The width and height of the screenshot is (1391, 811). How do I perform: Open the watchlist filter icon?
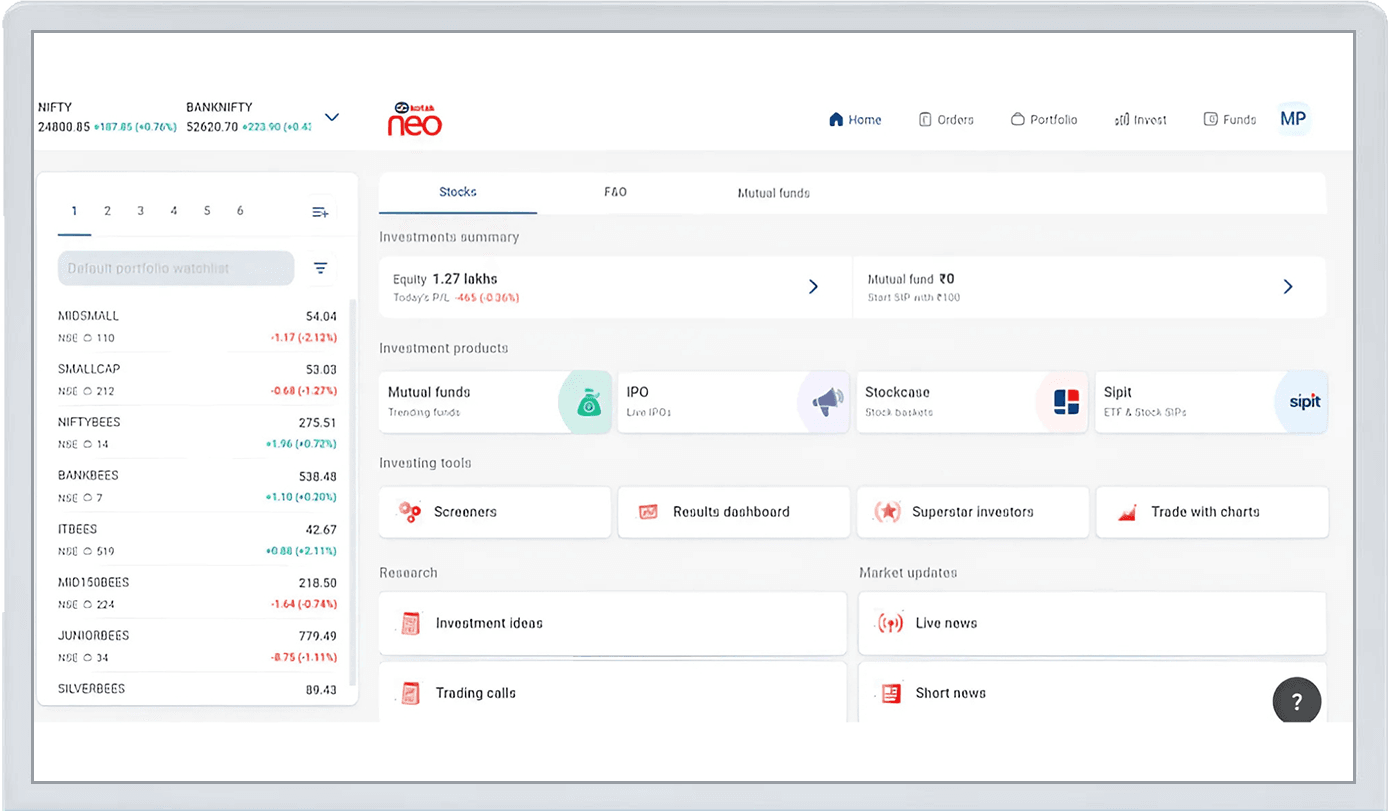(320, 268)
